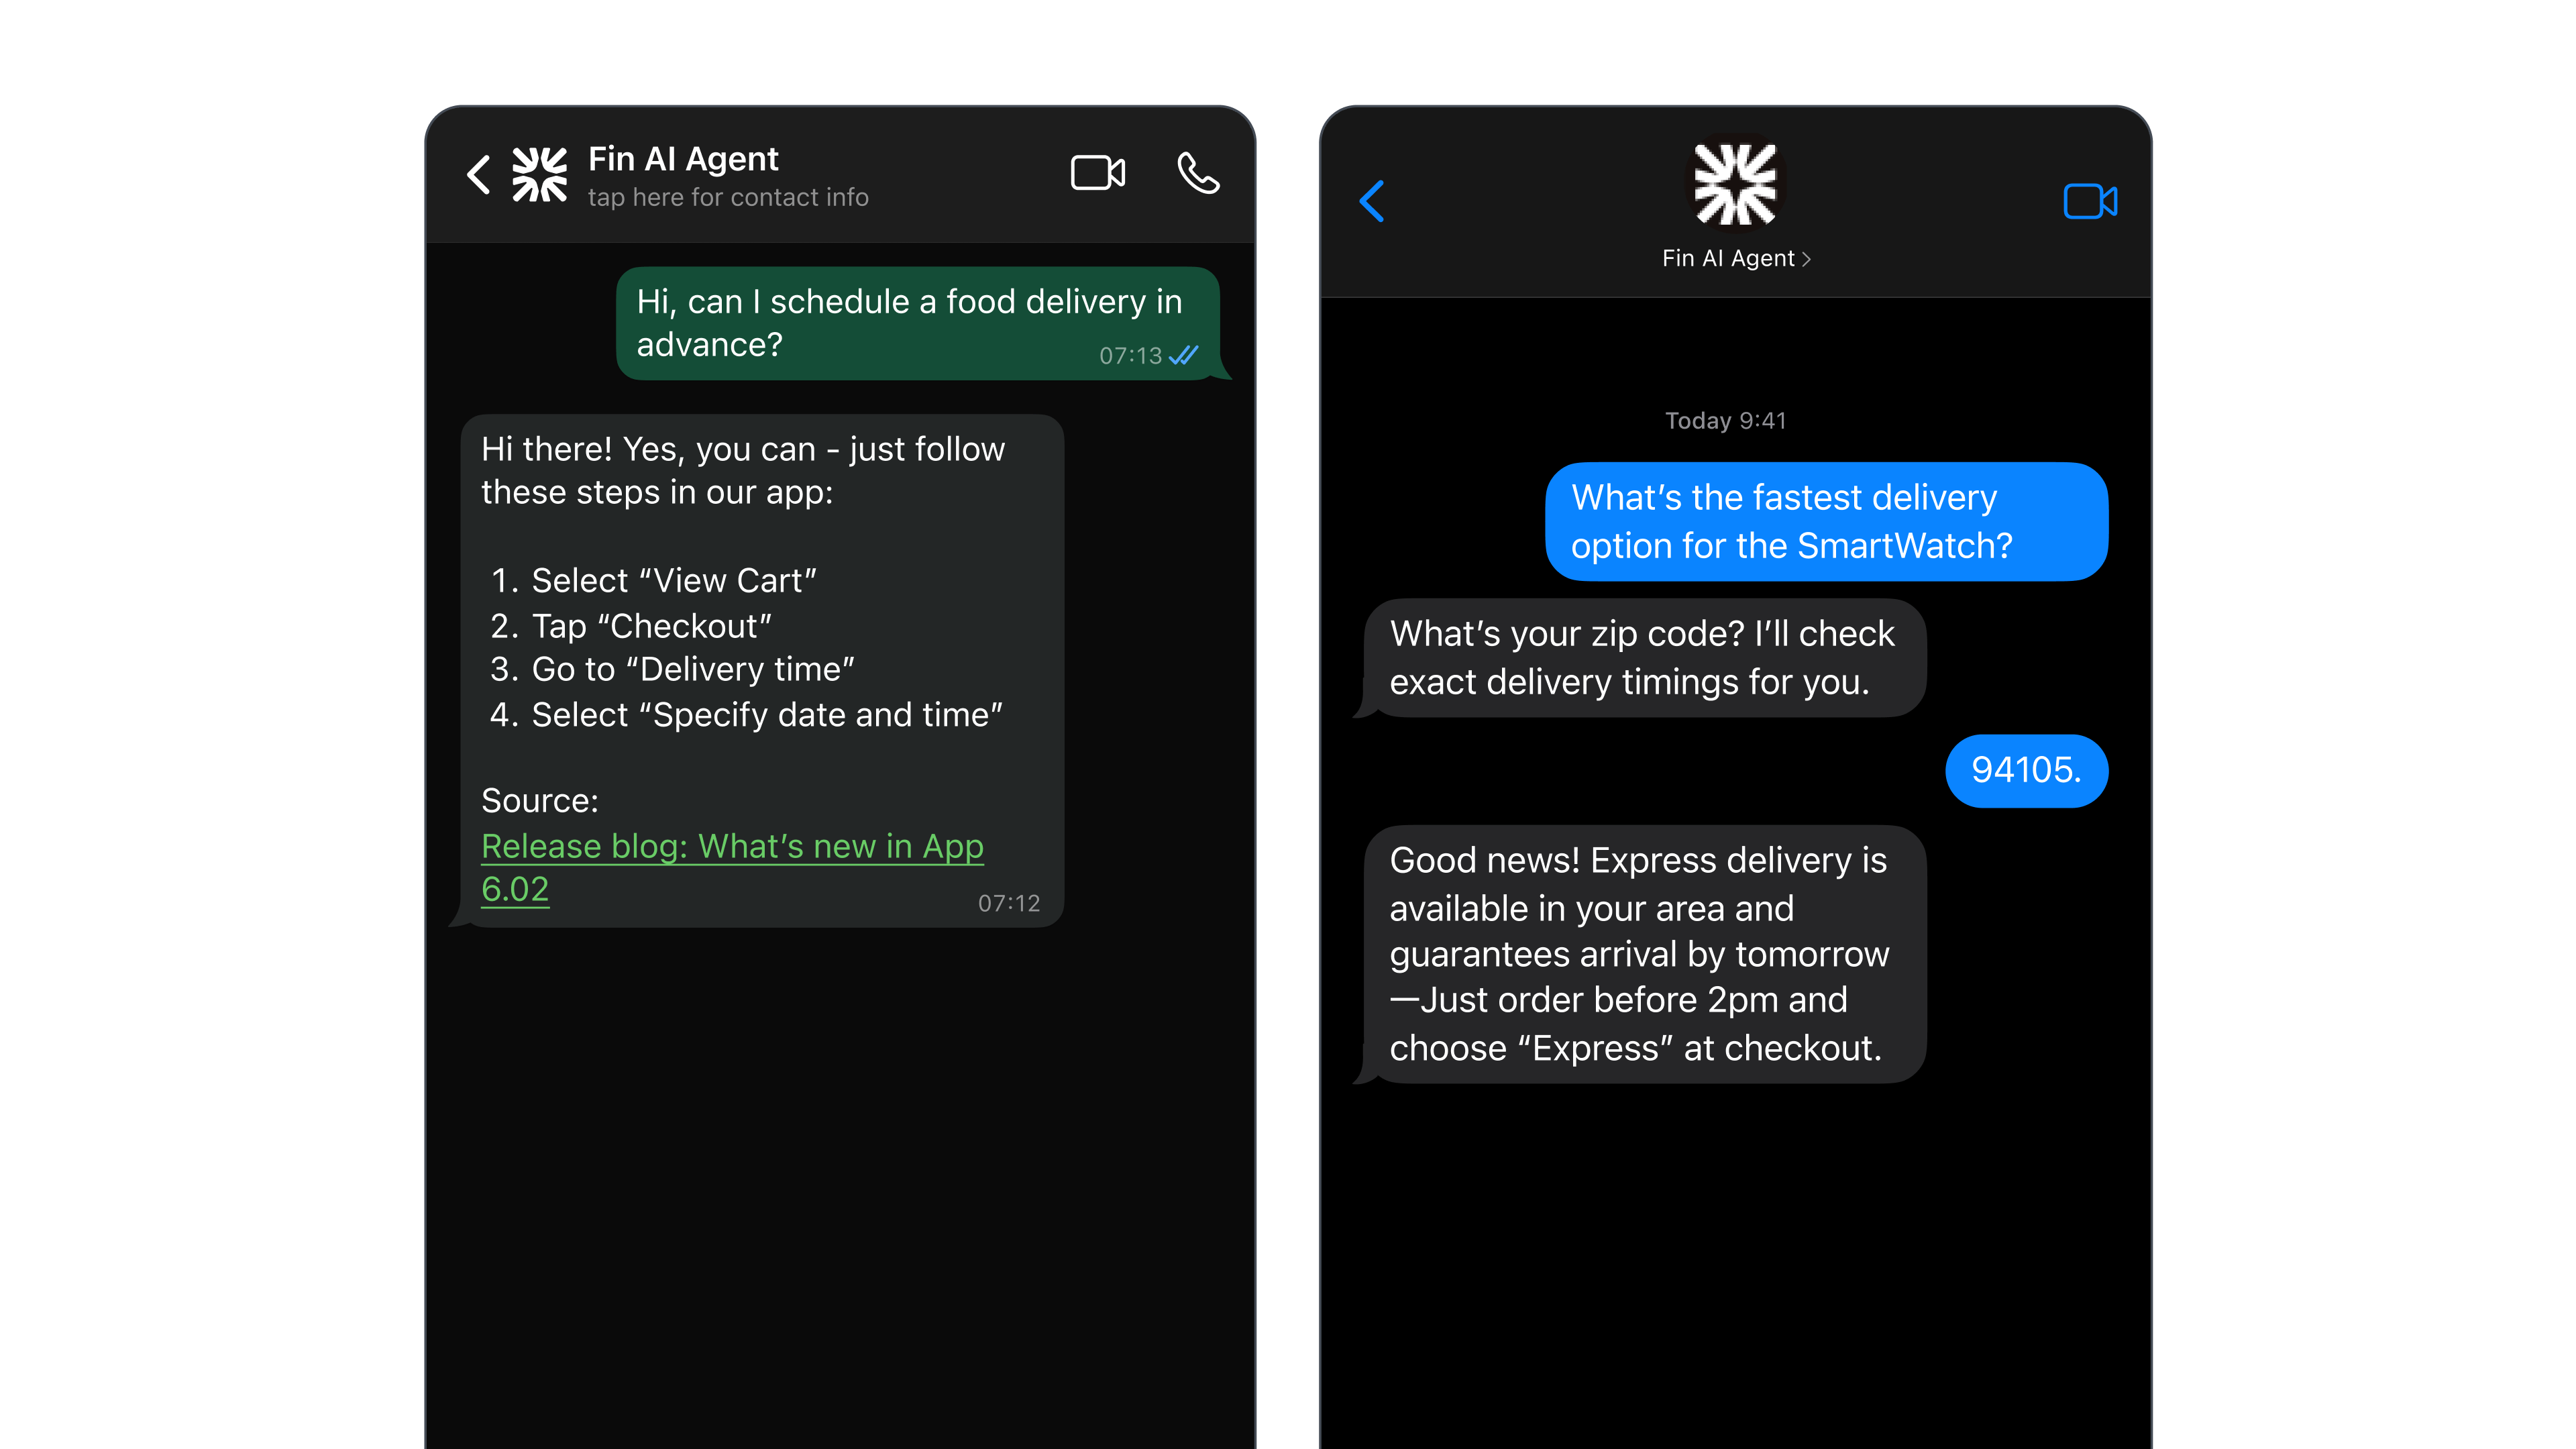Tap the blue back chevron in iMessage
2576x1449 pixels.
[x=1372, y=202]
